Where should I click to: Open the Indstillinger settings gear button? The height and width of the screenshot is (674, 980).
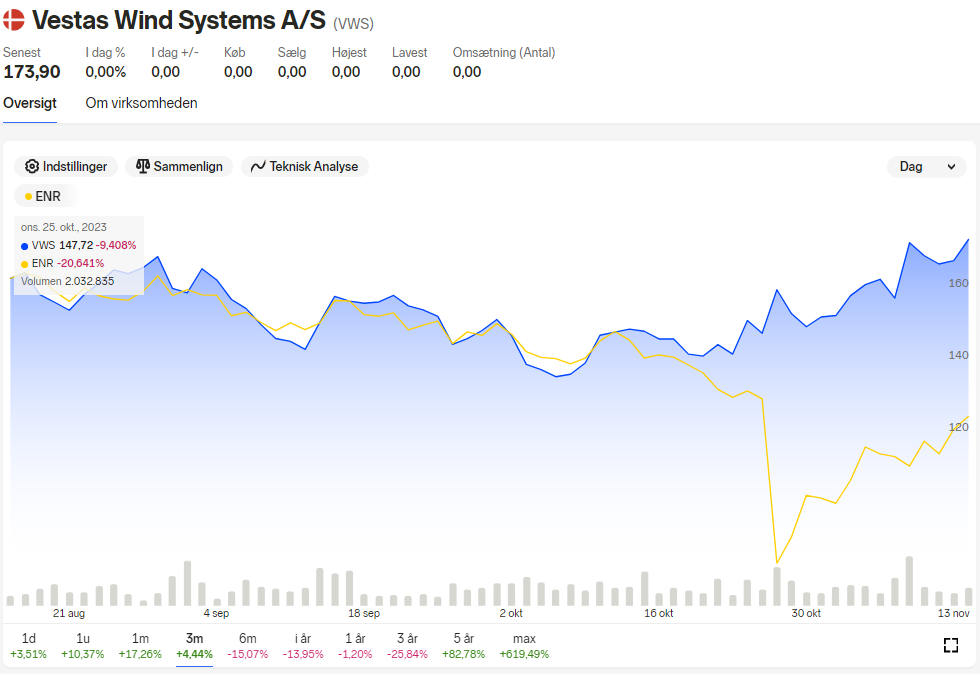[x=66, y=166]
